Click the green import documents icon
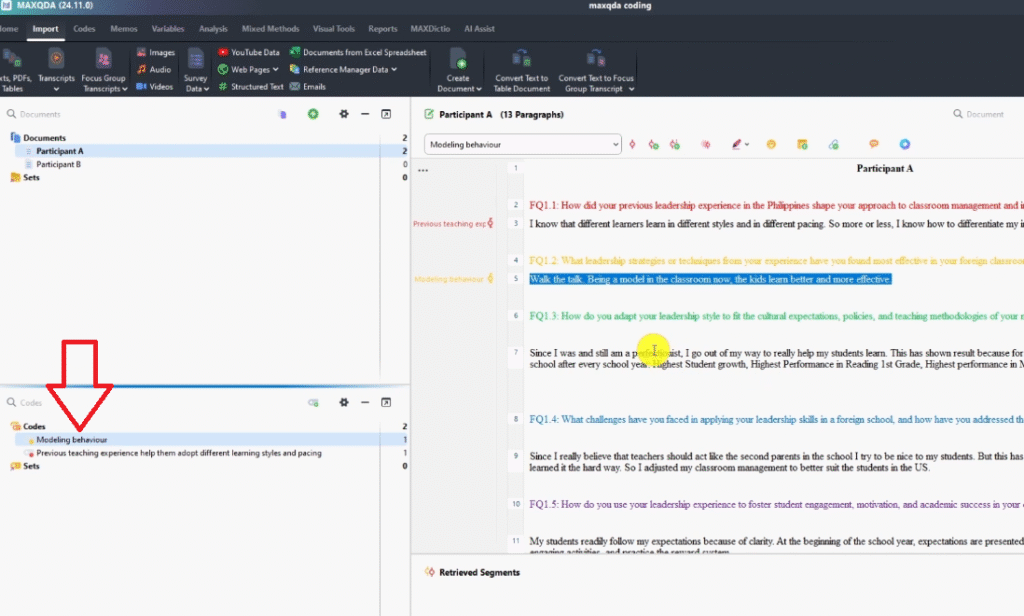 [x=313, y=115]
